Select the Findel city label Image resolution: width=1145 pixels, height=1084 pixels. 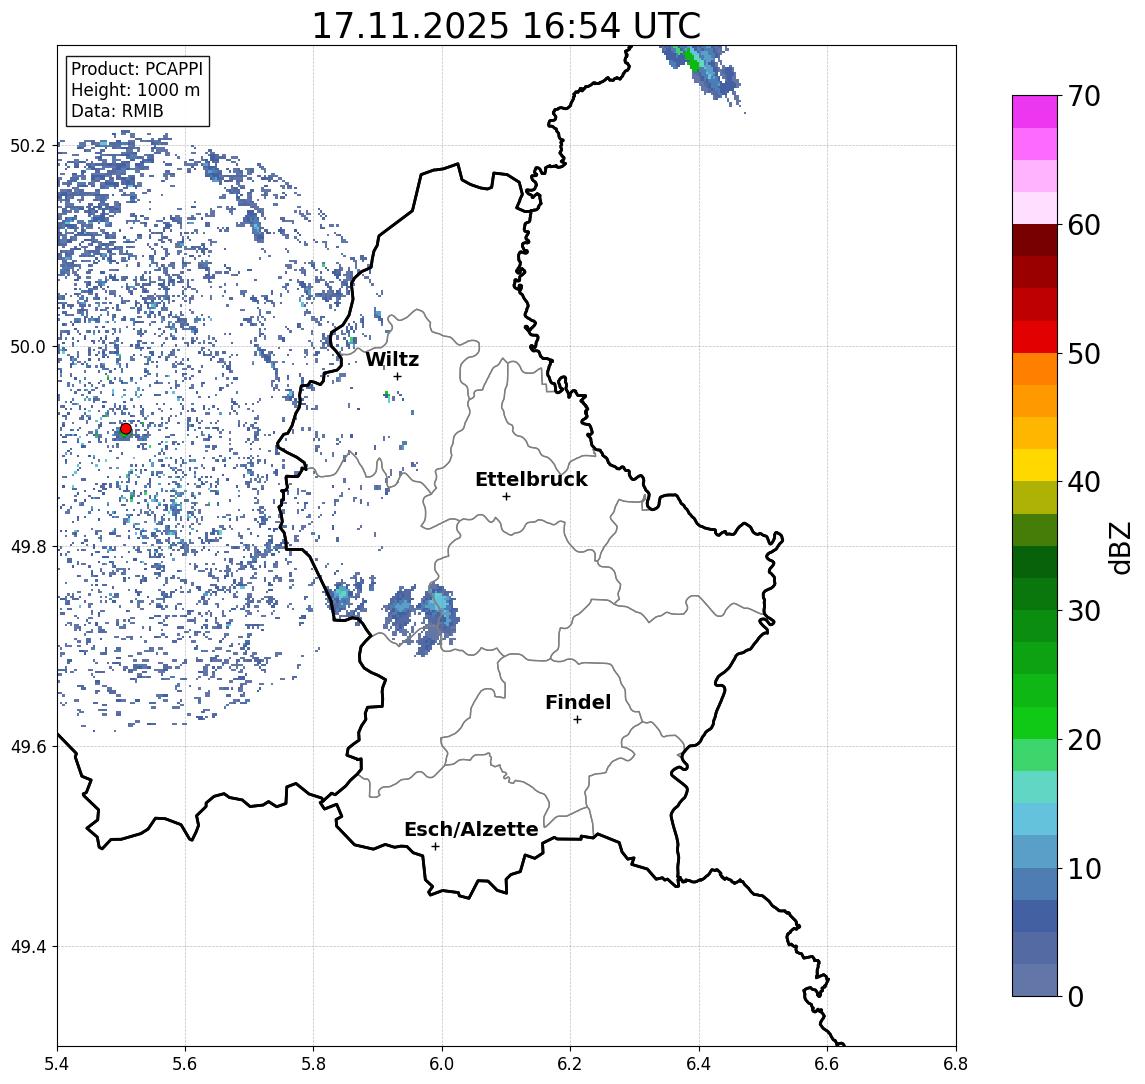click(x=578, y=702)
